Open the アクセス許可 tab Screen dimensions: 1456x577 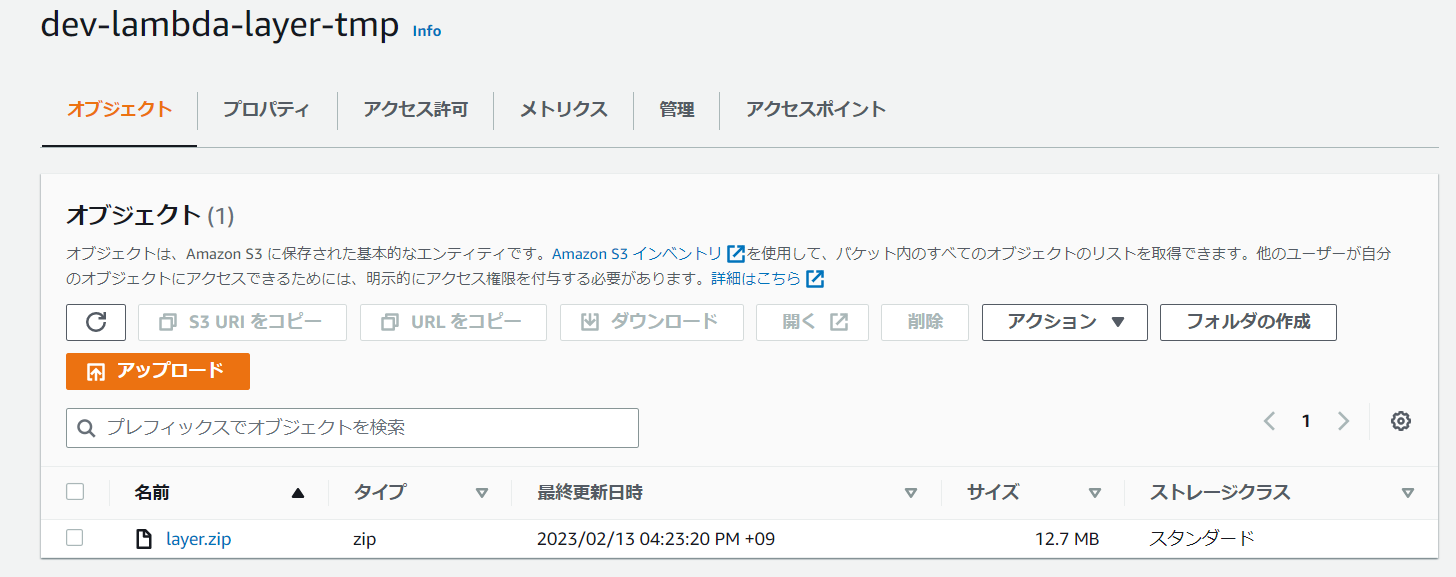(x=415, y=110)
